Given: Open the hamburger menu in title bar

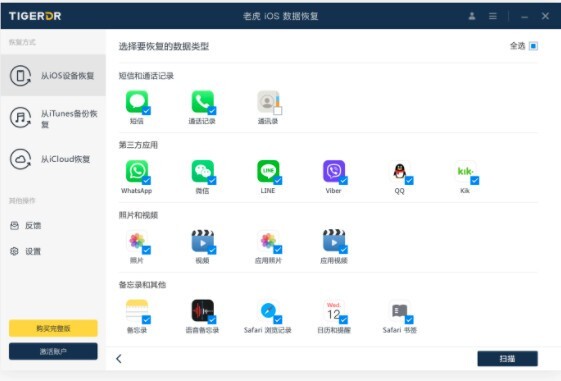Looking at the screenshot, I should [x=493, y=16].
